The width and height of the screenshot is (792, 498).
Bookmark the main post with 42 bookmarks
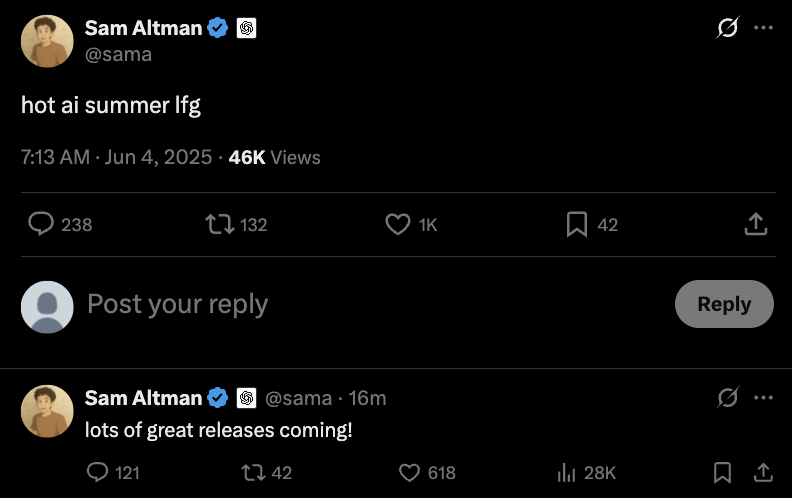pyautogui.click(x=577, y=224)
